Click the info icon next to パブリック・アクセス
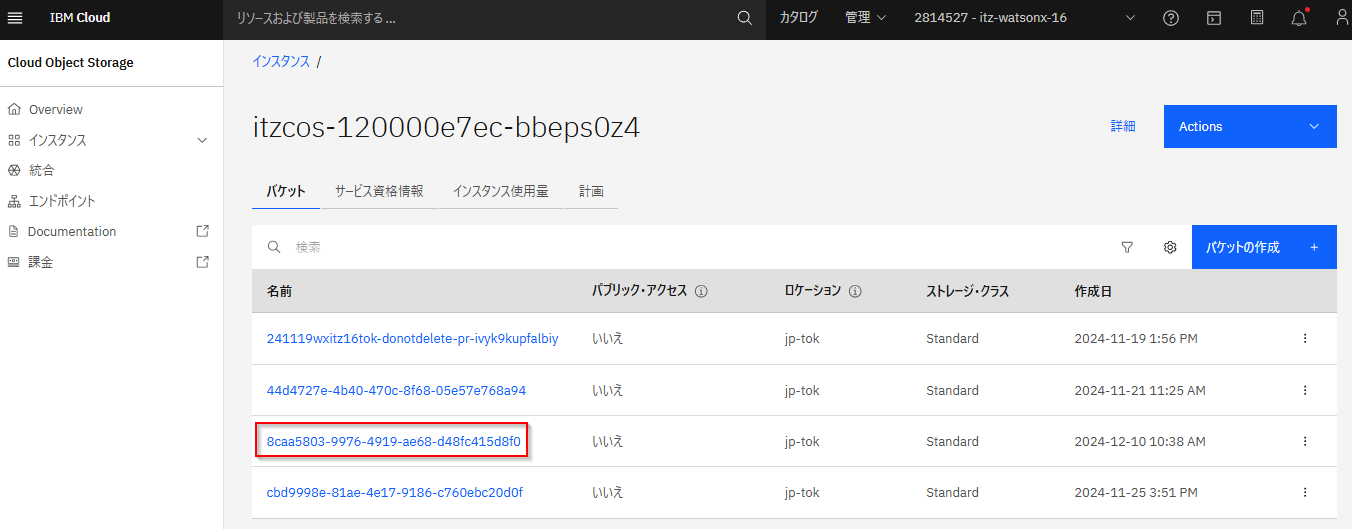The image size is (1352, 529). pos(701,292)
